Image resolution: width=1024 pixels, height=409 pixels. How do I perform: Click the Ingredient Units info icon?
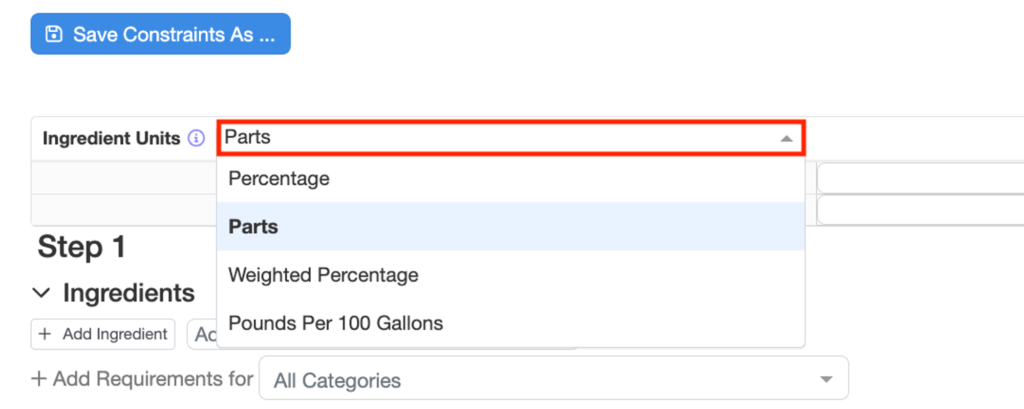click(x=196, y=138)
